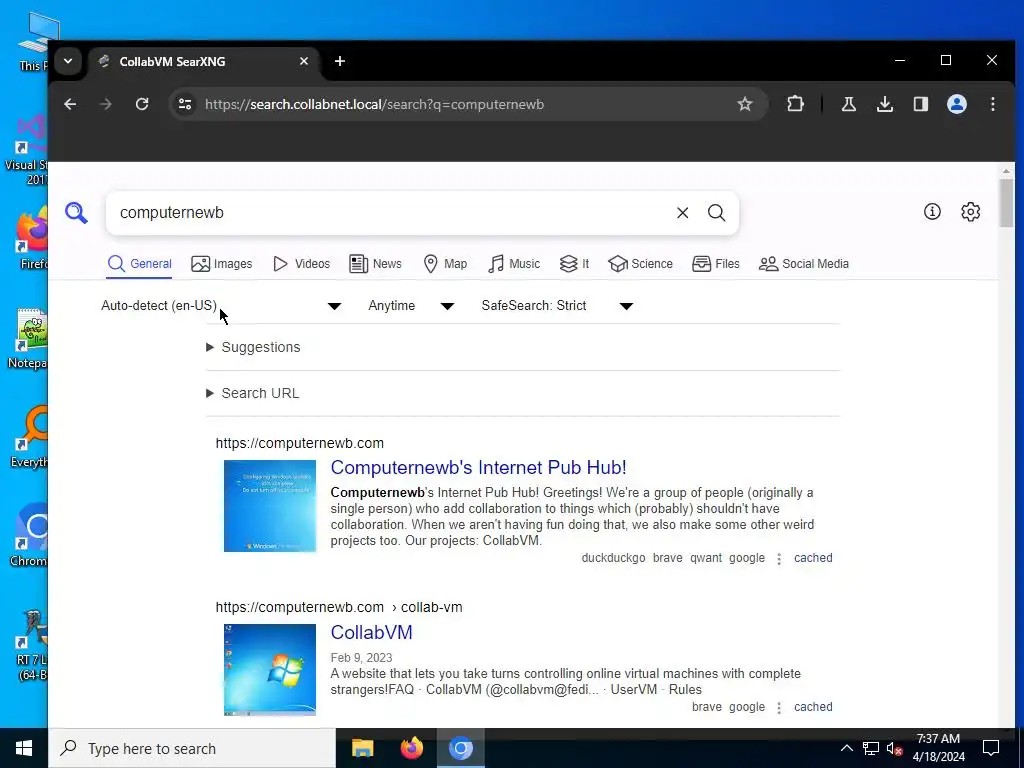Switch to the It category

[574, 264]
